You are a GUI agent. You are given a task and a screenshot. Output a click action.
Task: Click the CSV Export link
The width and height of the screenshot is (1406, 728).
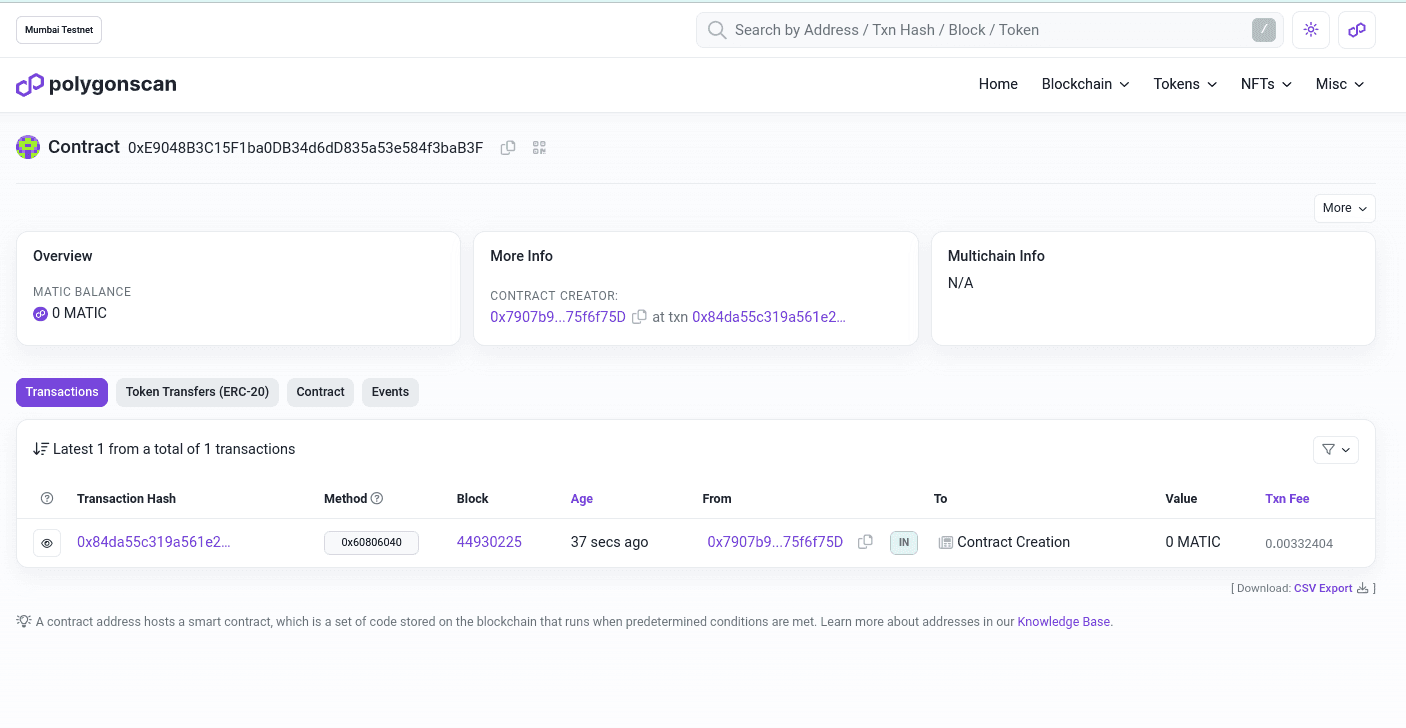click(1323, 588)
